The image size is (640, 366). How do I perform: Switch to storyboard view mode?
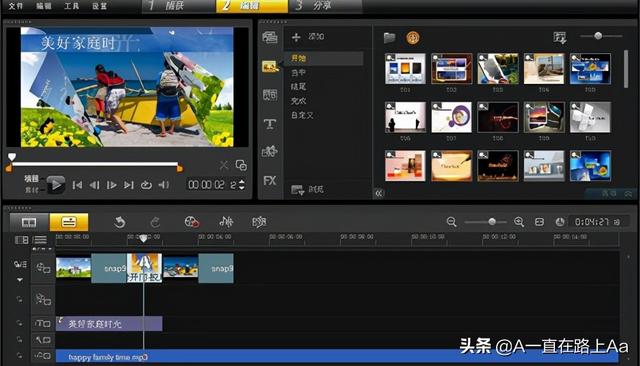coord(29,222)
